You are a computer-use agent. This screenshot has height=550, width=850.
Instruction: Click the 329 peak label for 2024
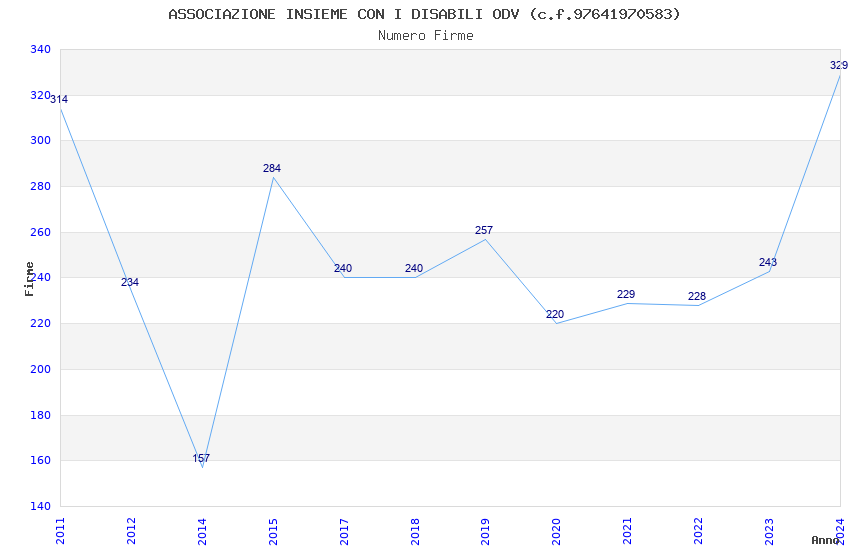coord(839,66)
